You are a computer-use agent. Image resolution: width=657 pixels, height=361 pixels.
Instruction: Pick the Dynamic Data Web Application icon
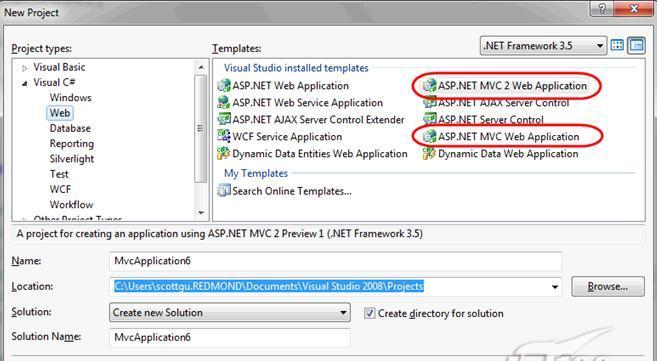coord(429,154)
